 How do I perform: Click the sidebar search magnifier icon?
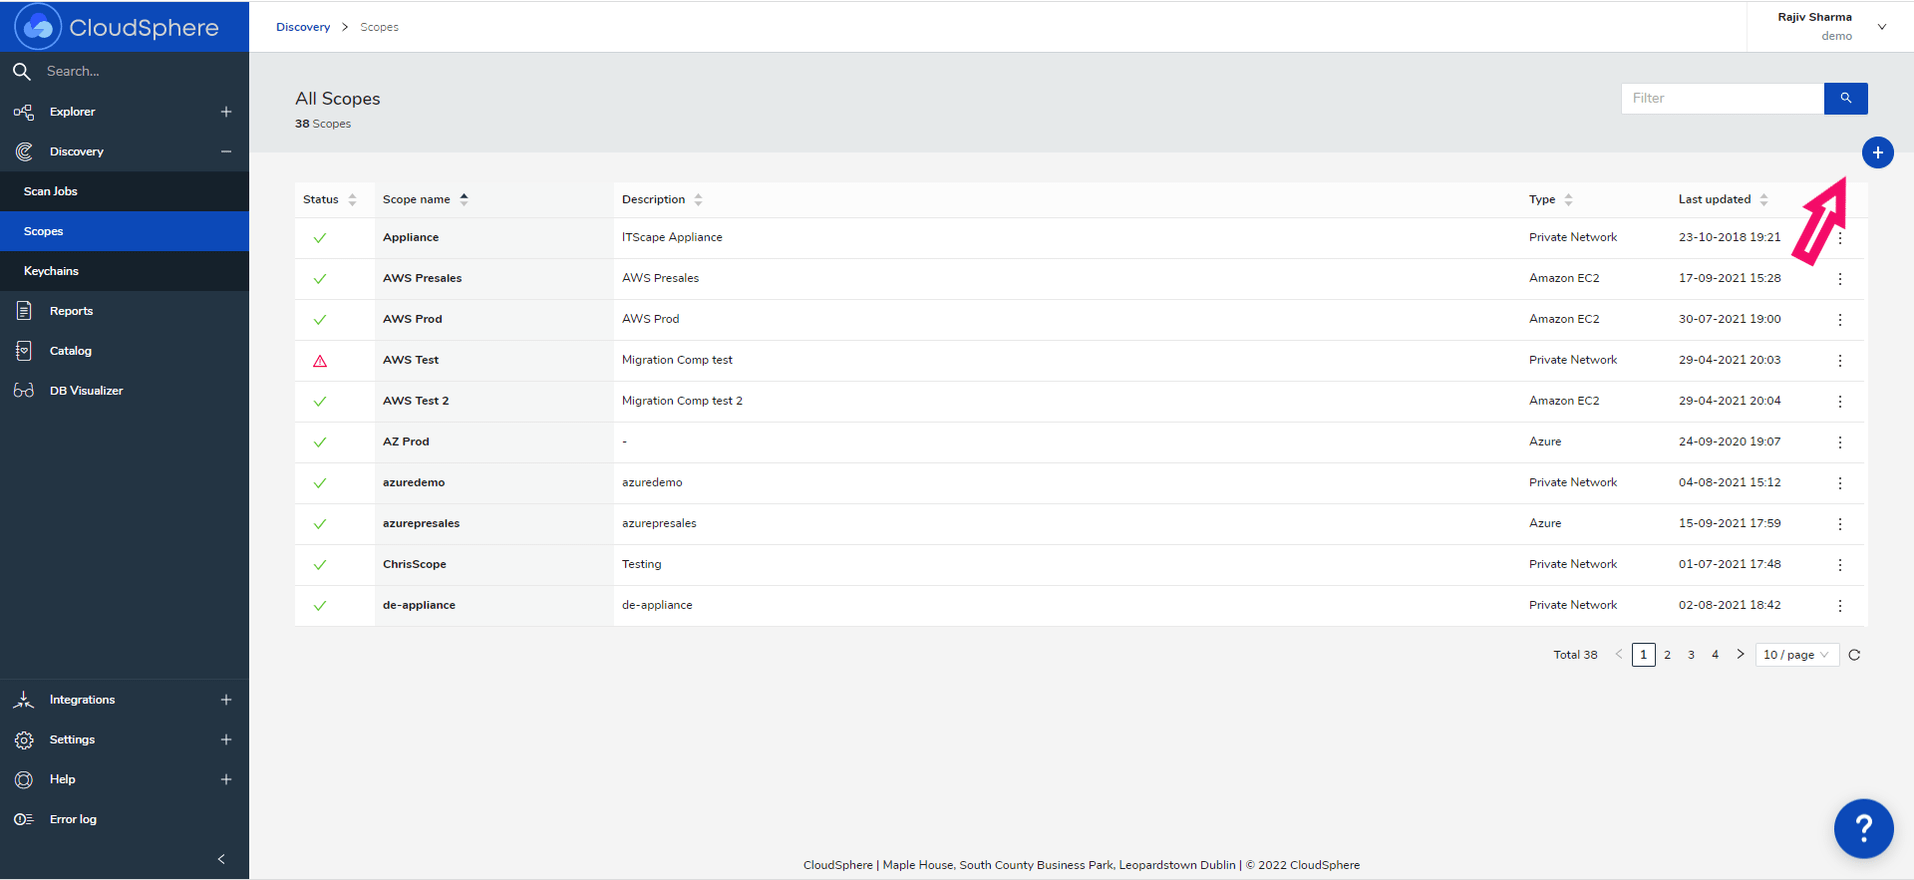coord(22,71)
